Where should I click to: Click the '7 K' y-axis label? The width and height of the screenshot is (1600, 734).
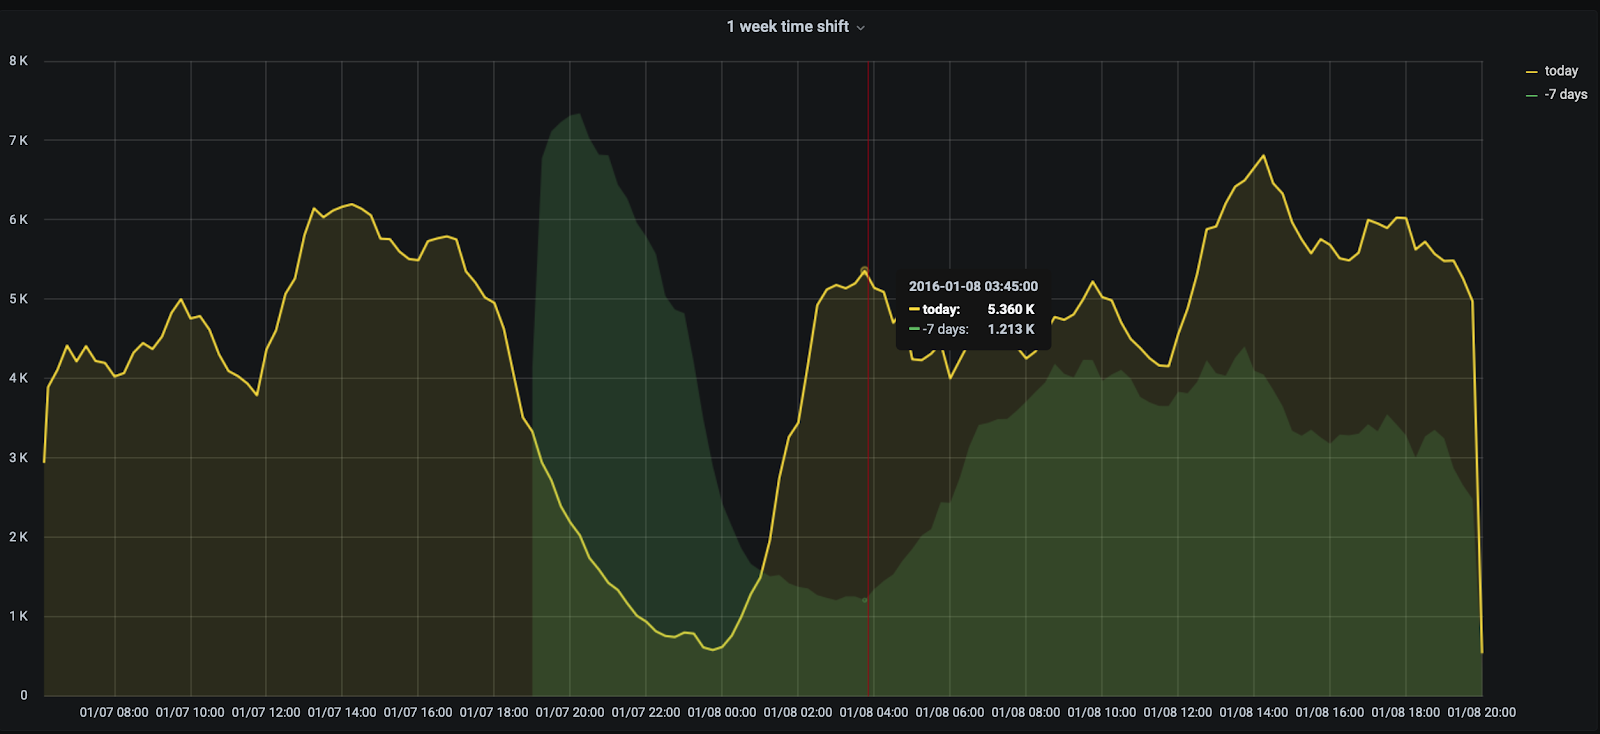(x=19, y=141)
